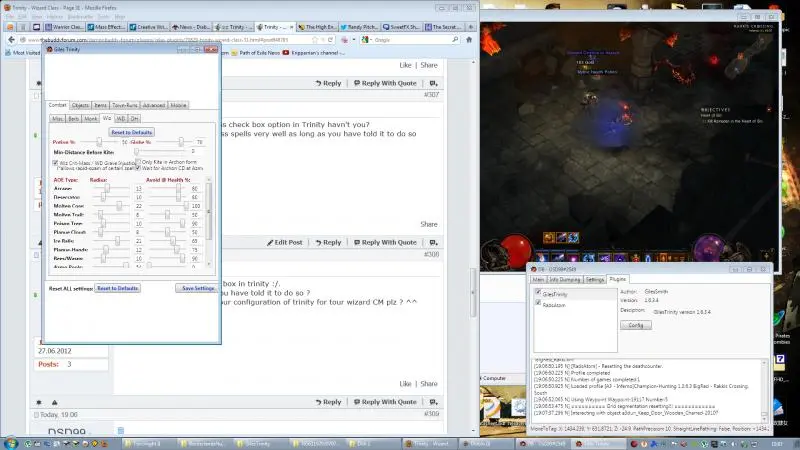Open the YouTube Kripparrian's channel bookmark
The width and height of the screenshot is (800, 450).
314,53
